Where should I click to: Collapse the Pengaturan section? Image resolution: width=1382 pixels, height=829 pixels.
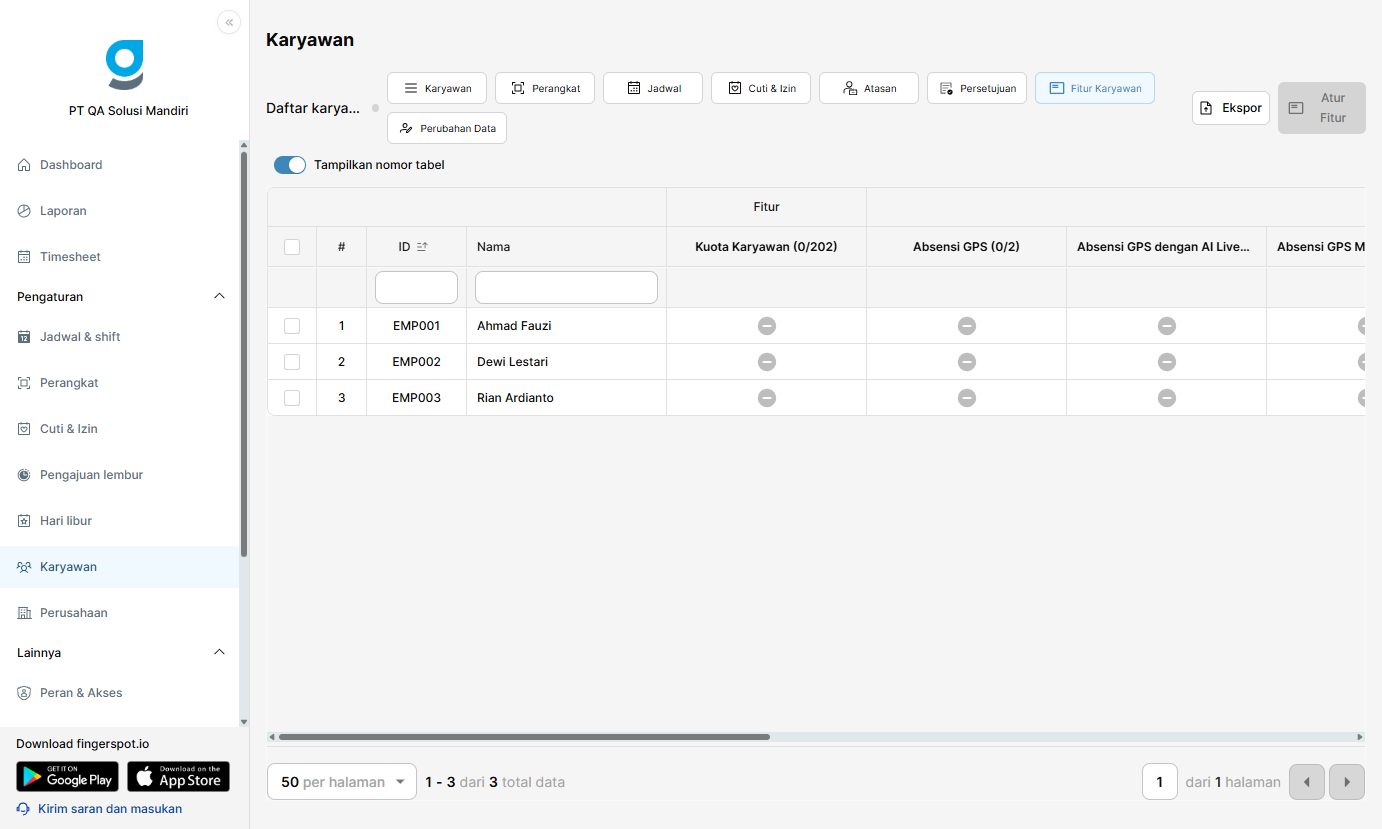tap(220, 297)
